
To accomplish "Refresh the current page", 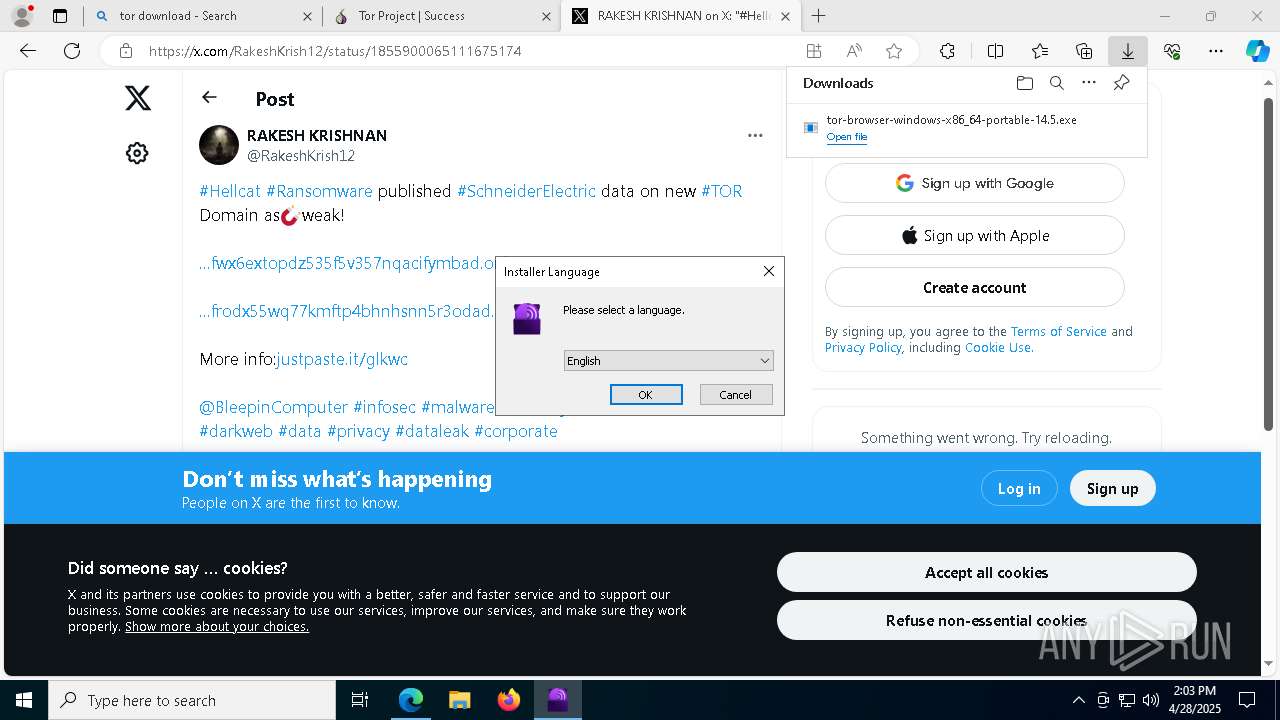I will [x=72, y=51].
